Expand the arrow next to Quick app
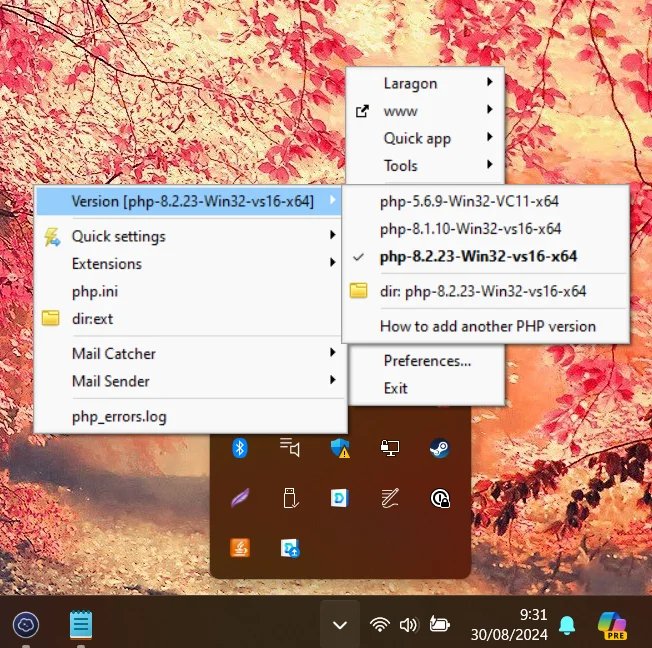Image resolution: width=652 pixels, height=648 pixels. pos(490,137)
